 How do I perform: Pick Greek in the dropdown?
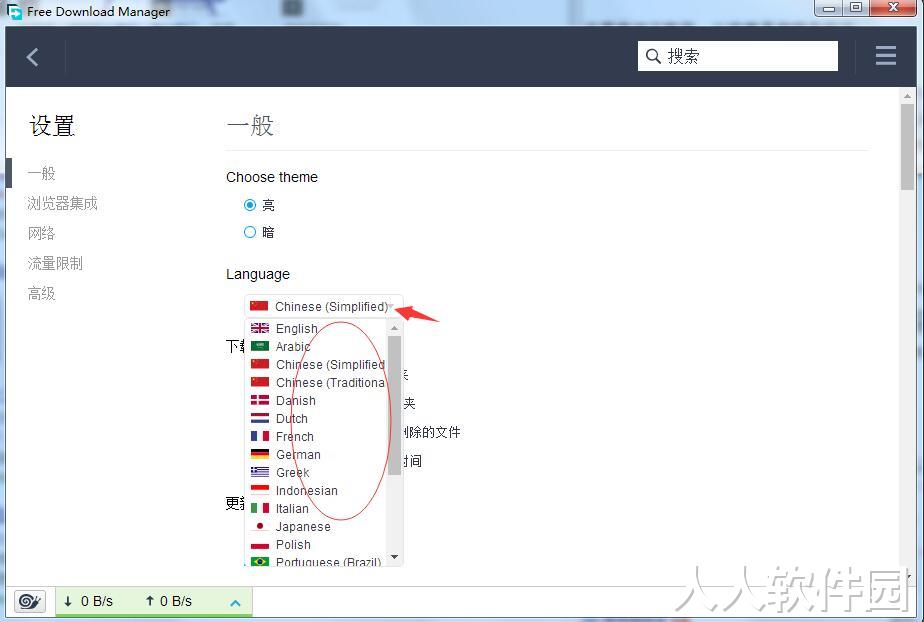point(316,472)
